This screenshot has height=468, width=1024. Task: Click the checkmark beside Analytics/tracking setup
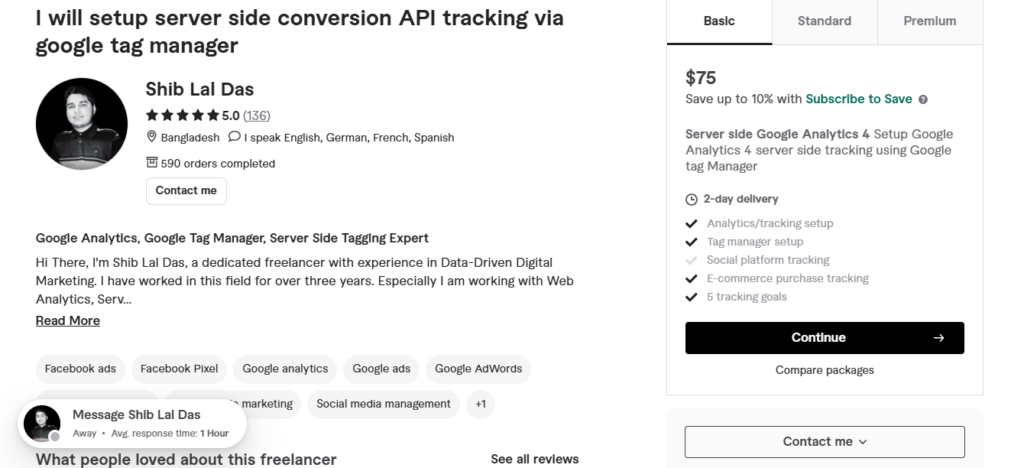(692, 224)
